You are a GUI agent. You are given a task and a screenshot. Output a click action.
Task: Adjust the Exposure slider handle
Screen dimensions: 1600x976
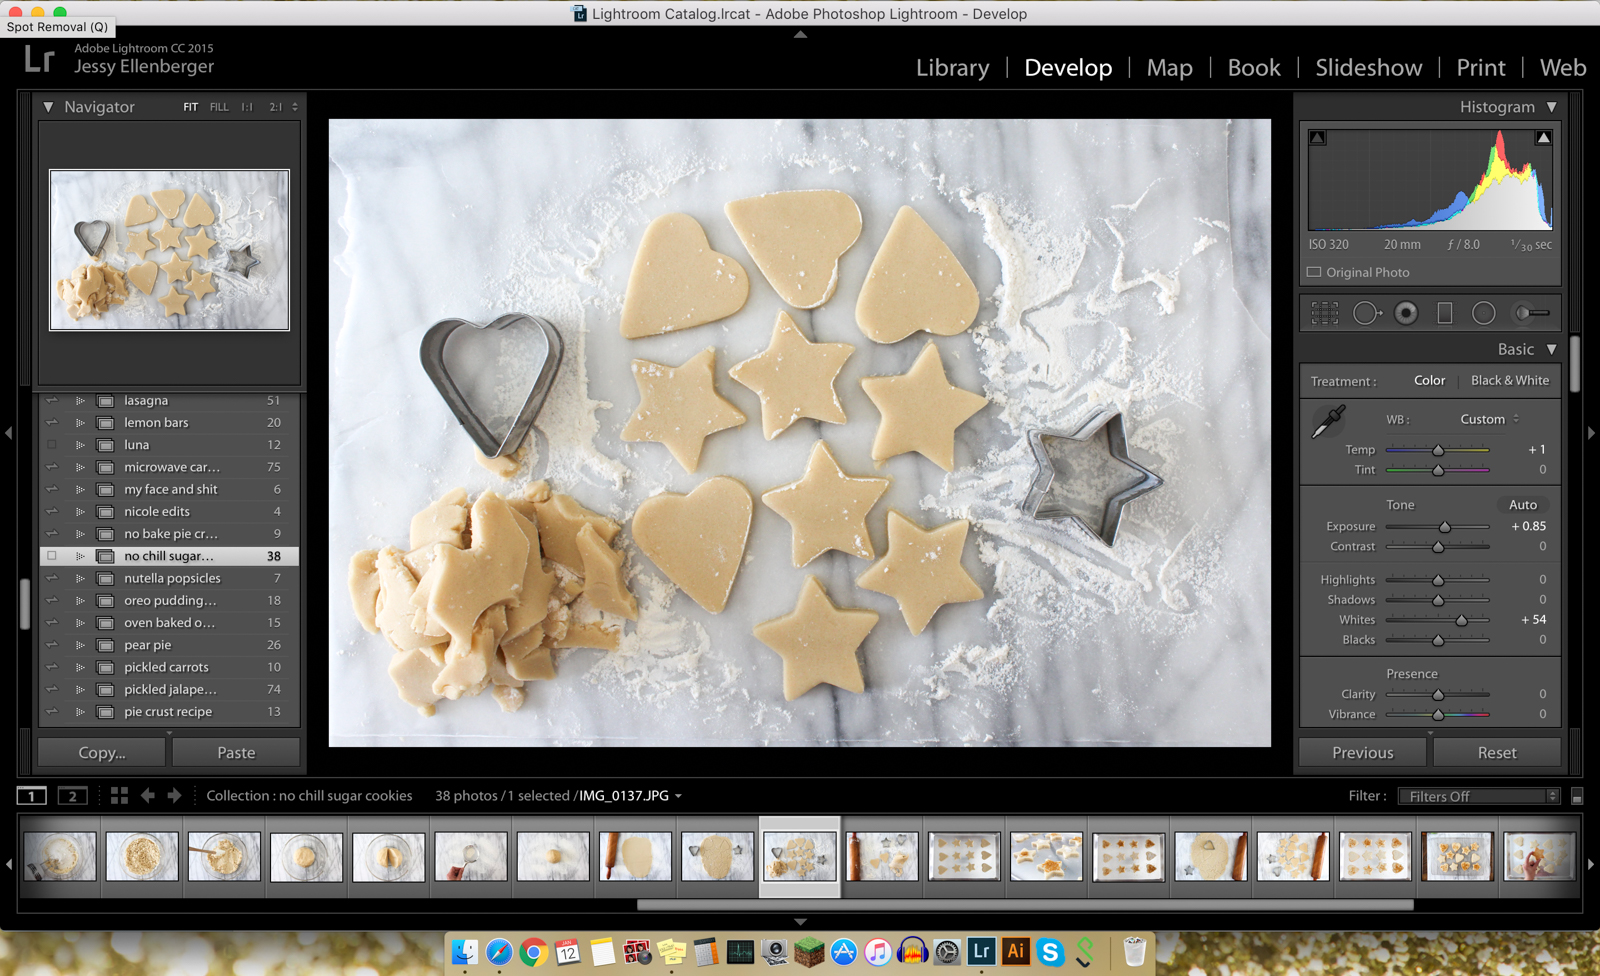click(1445, 527)
